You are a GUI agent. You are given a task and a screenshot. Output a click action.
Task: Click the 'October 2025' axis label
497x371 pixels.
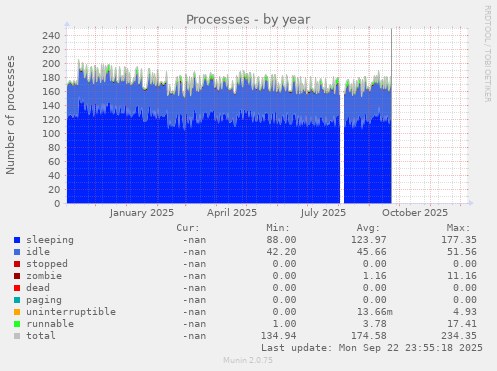[415, 213]
